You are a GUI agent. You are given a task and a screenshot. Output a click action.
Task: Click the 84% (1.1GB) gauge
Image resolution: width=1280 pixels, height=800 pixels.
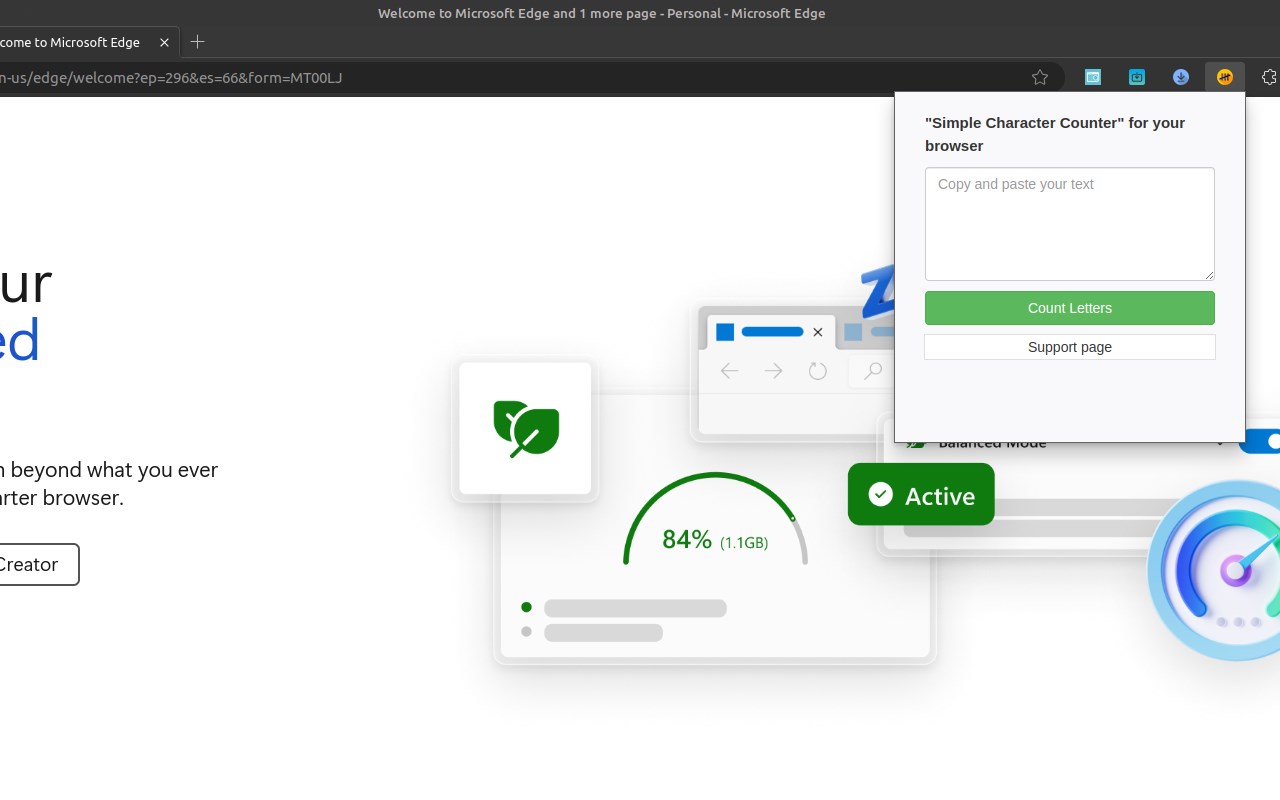tap(715, 520)
